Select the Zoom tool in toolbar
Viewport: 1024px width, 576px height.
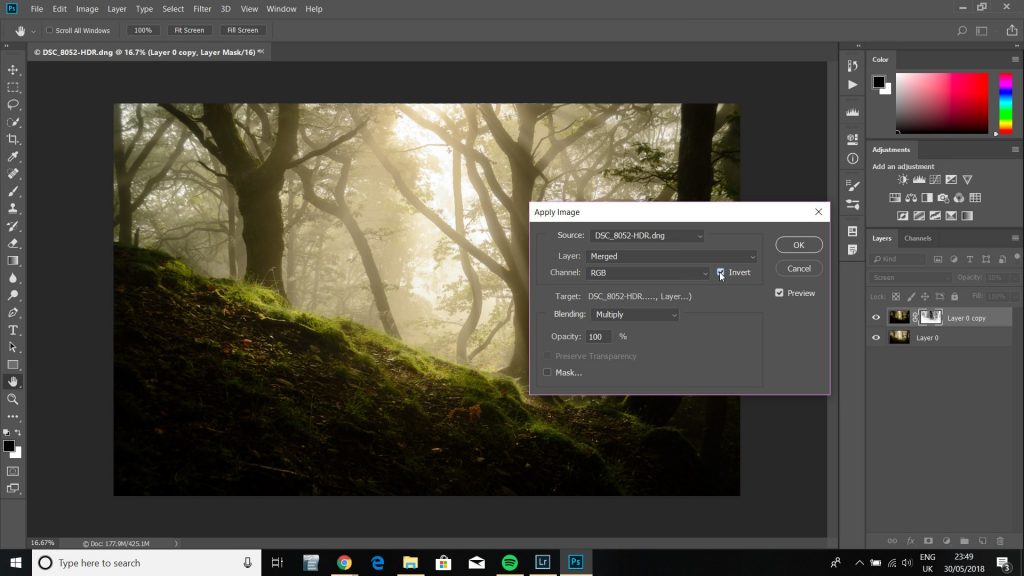click(13, 399)
